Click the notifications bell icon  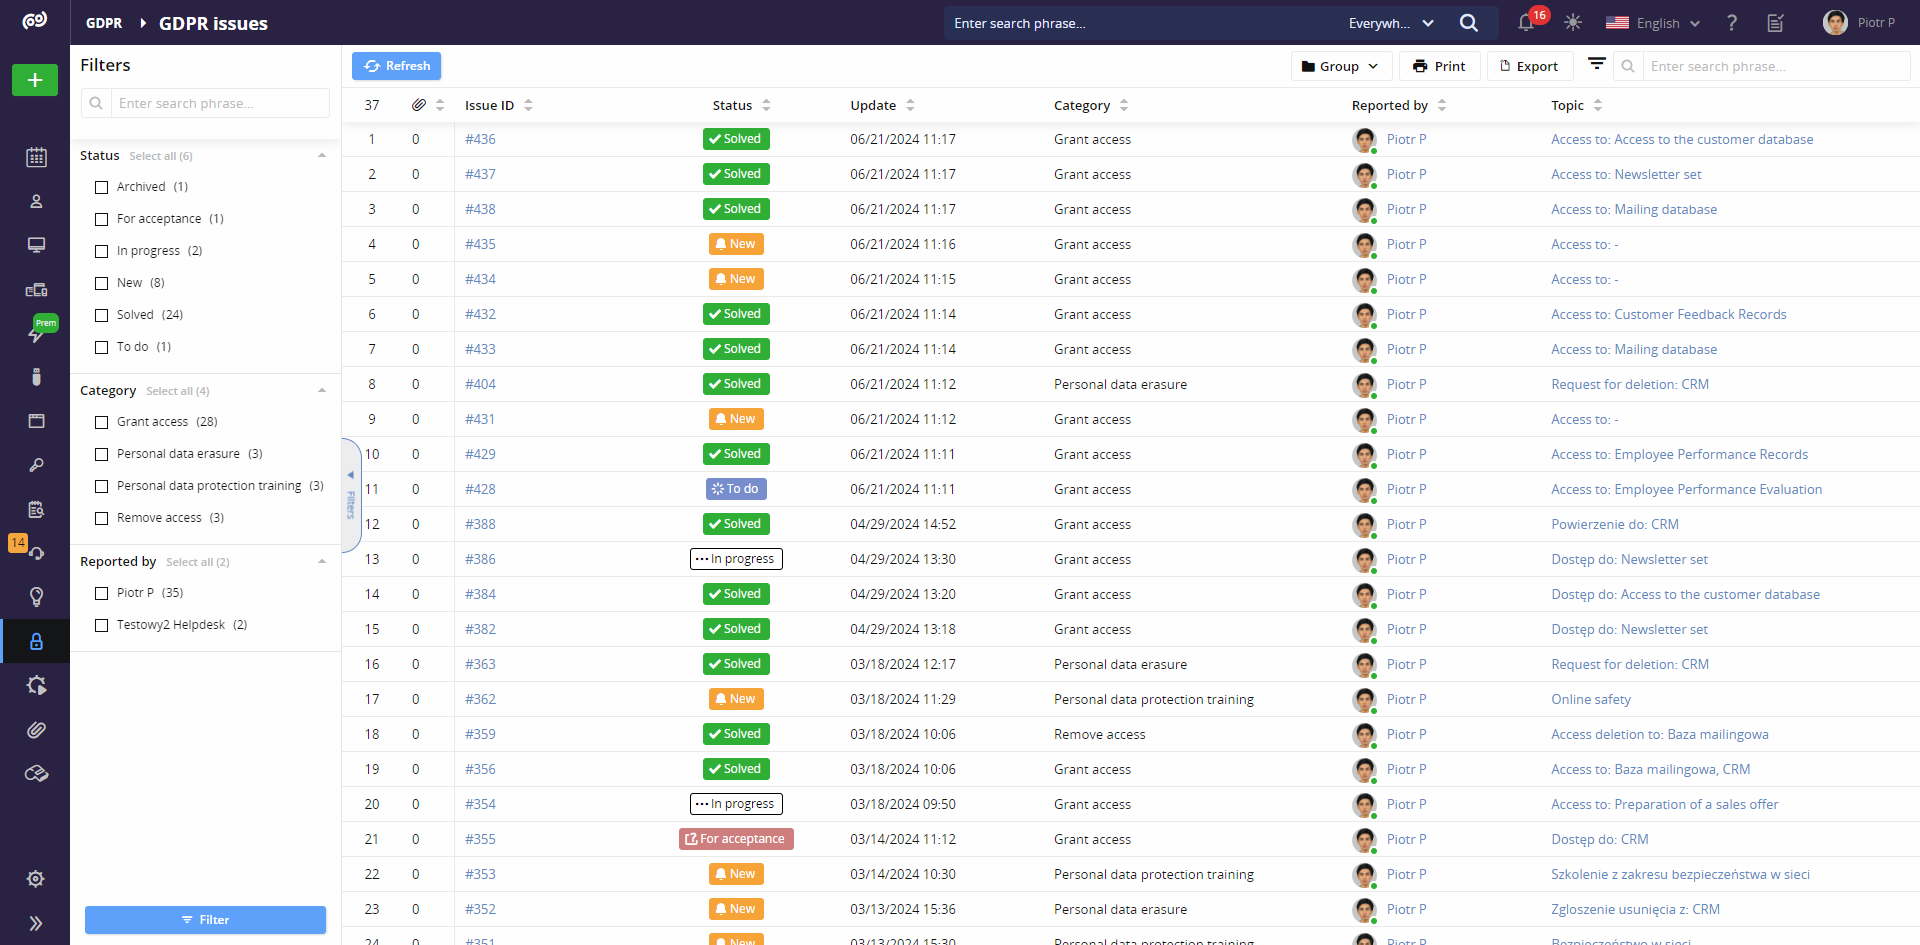1526,23
